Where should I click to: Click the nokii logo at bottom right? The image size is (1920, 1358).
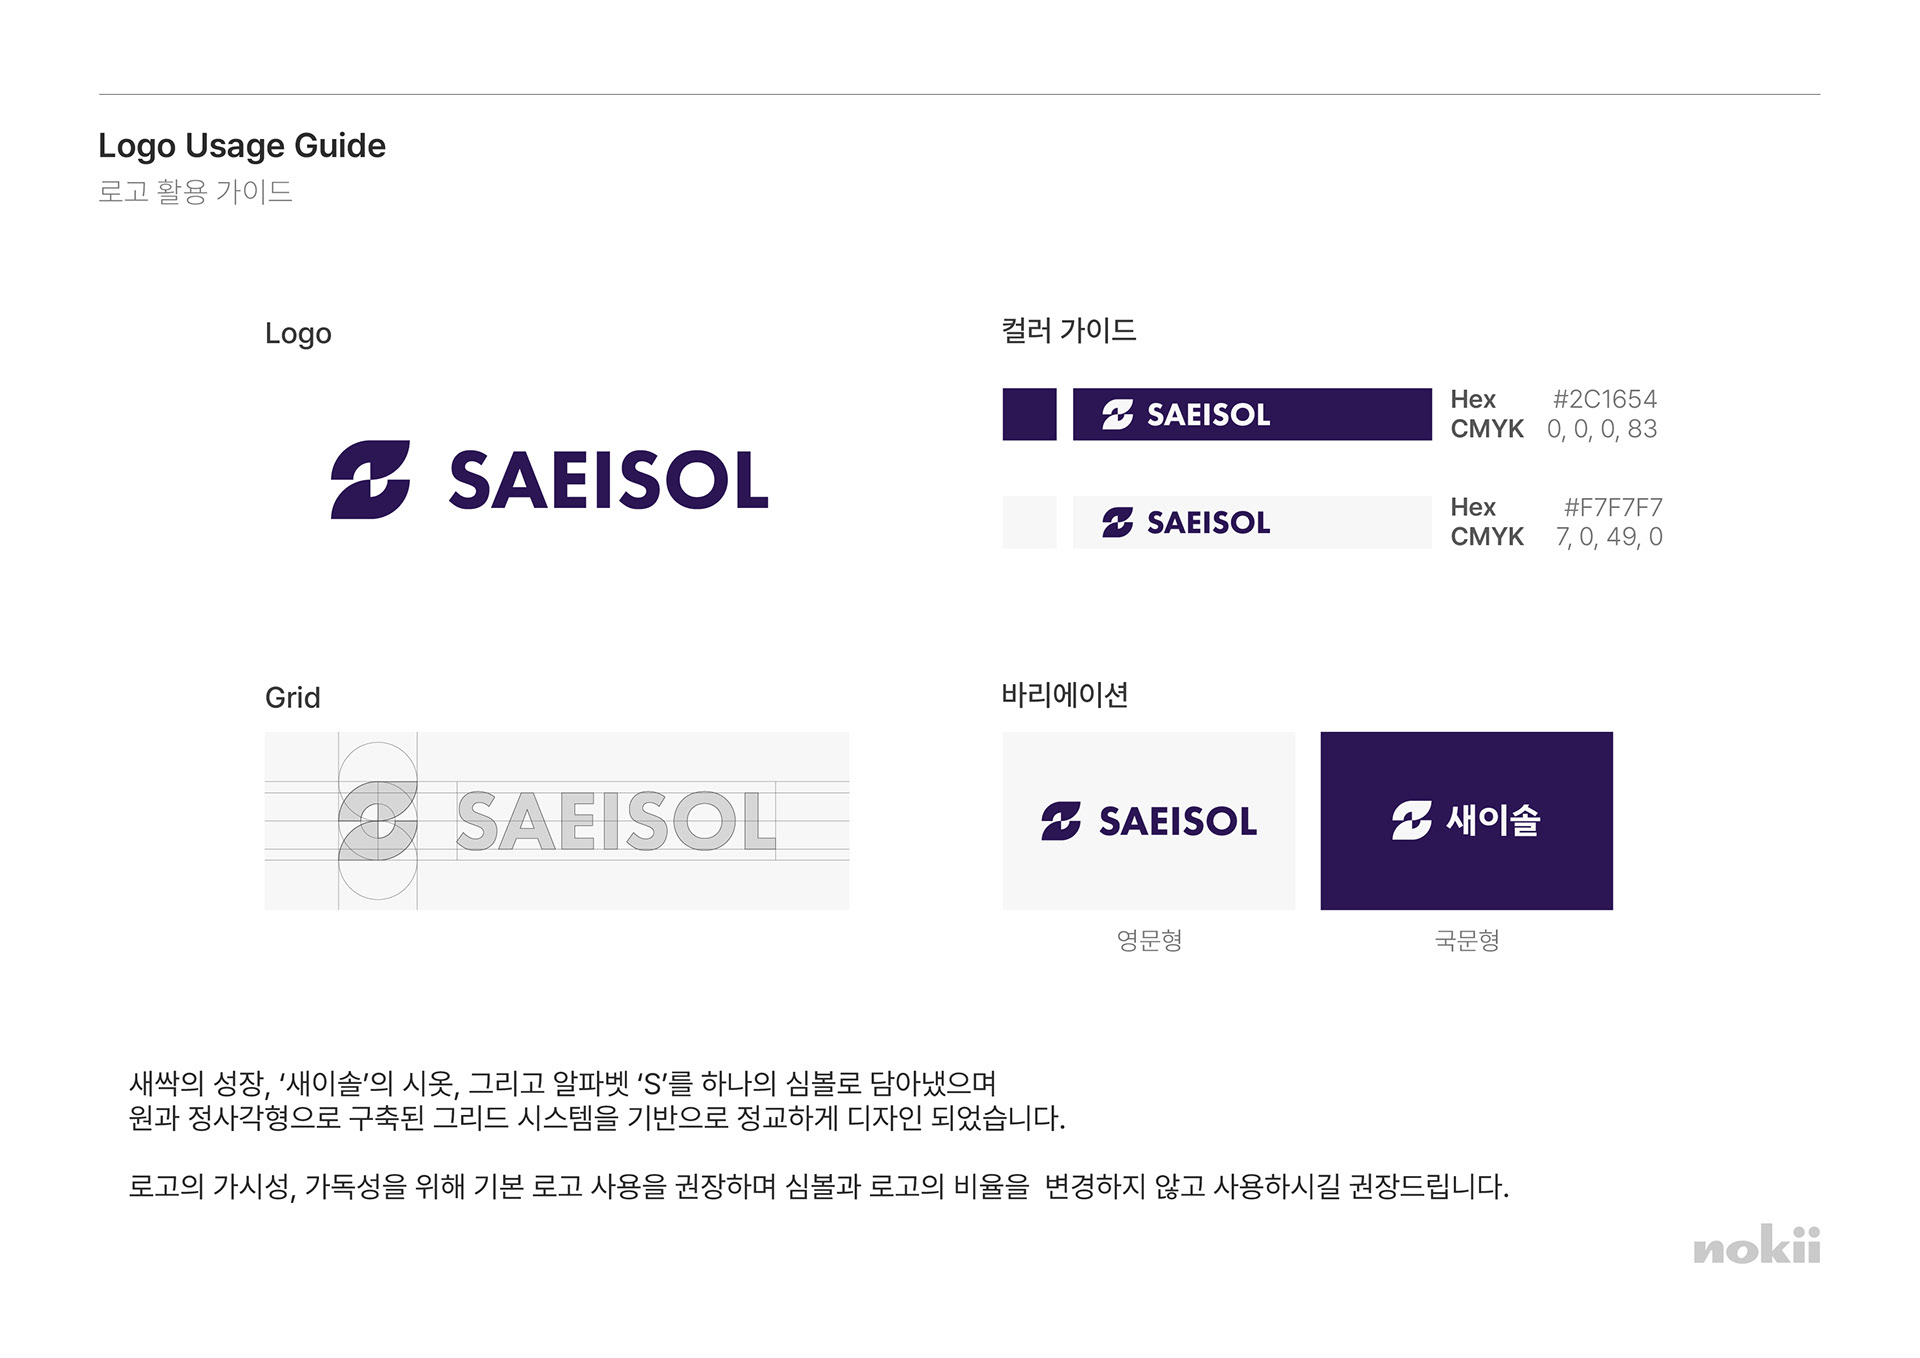pos(1757,1245)
